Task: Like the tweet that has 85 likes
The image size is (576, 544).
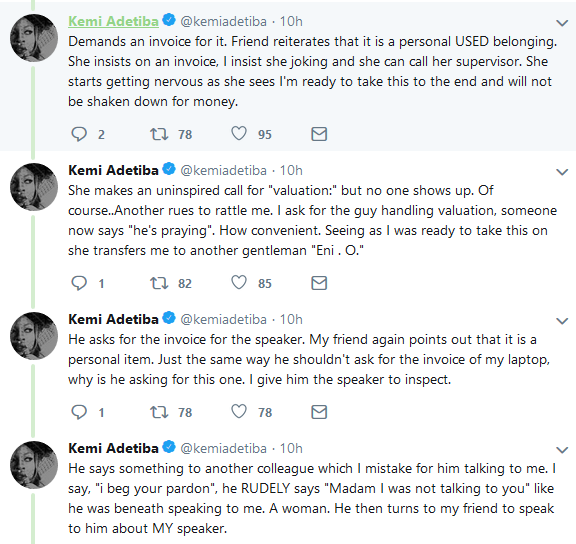Action: [x=239, y=283]
